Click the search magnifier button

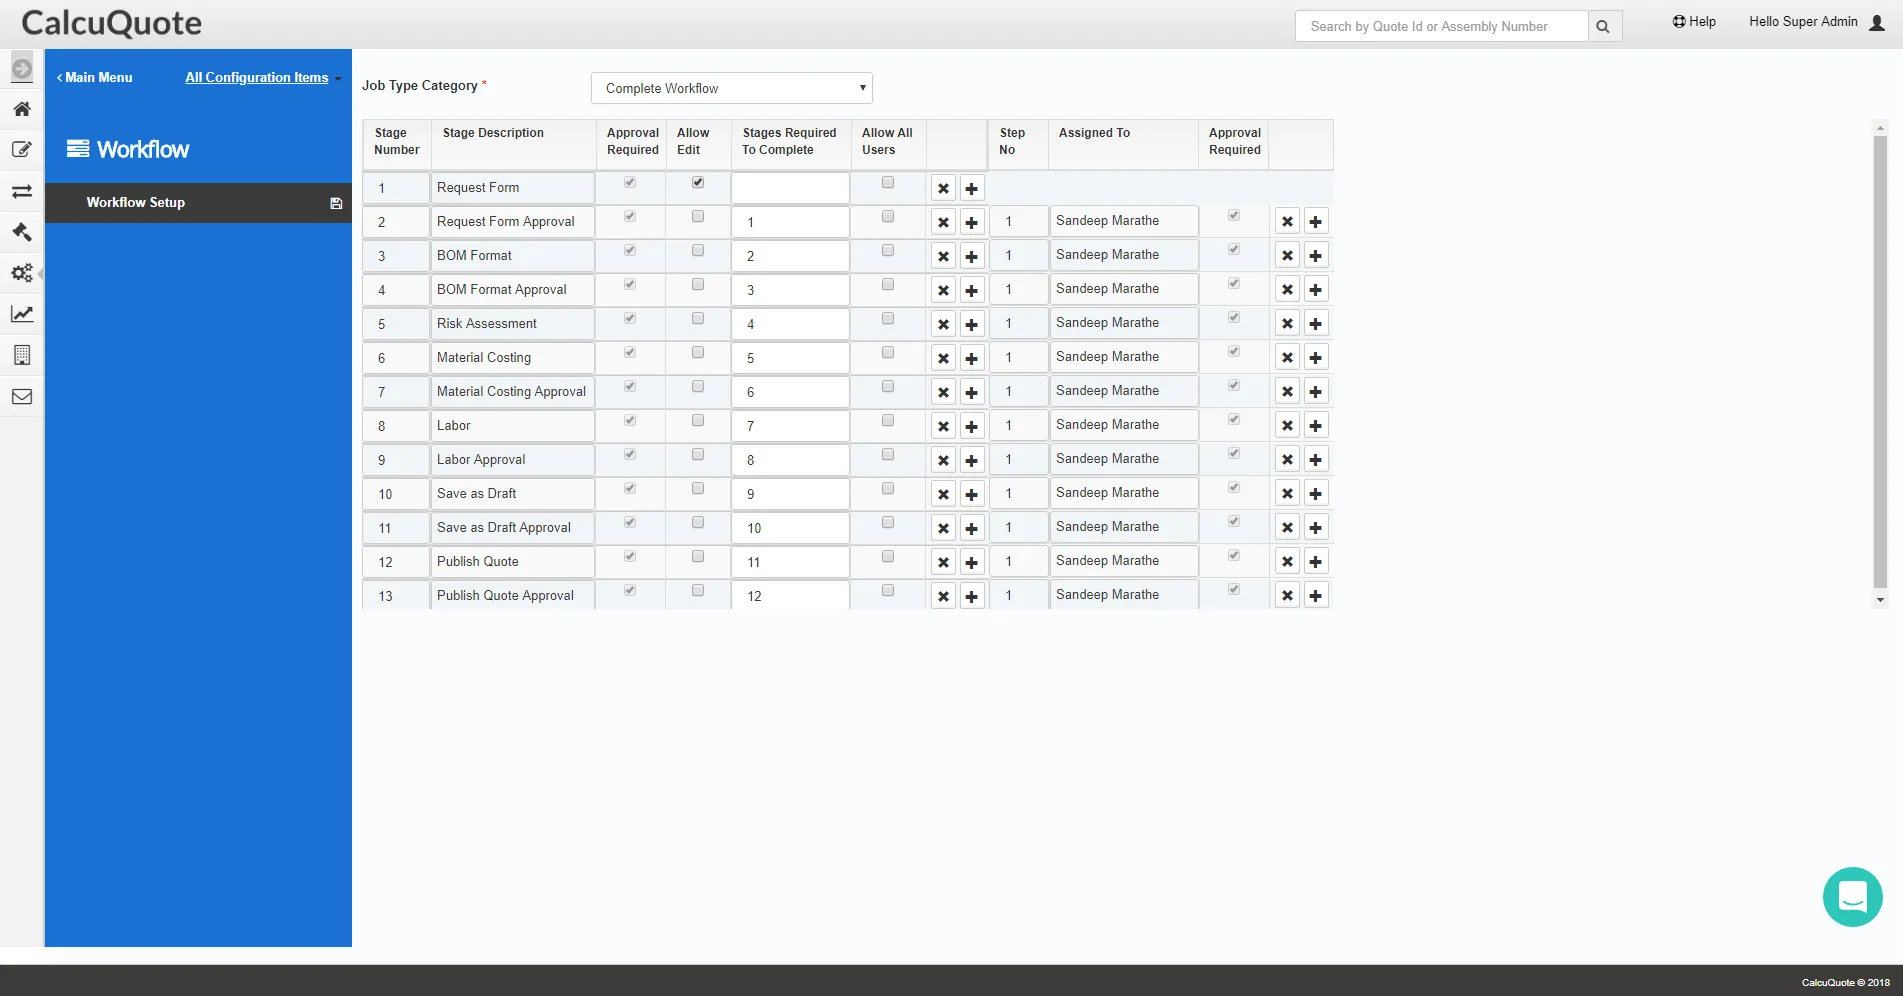click(x=1603, y=27)
